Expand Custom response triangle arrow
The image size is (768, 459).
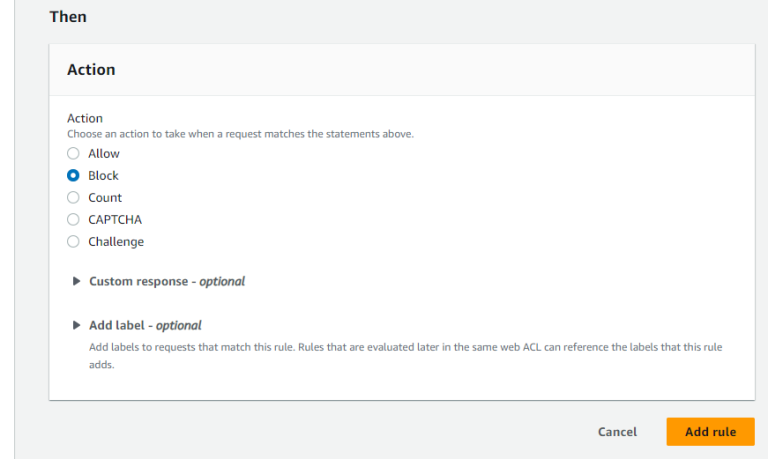[x=77, y=282]
